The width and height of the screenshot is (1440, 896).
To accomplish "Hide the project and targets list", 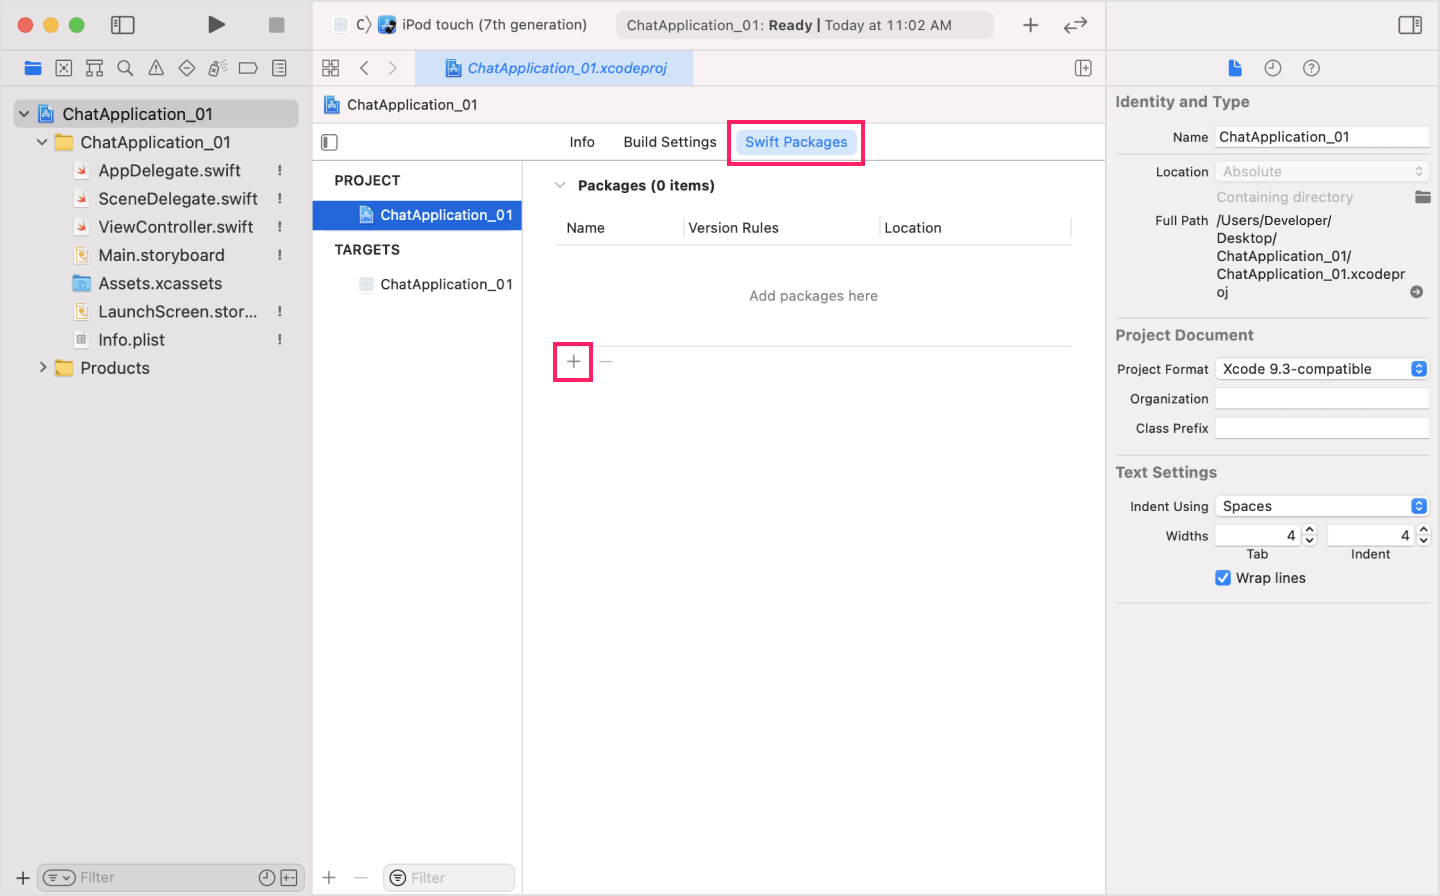I will (x=330, y=142).
